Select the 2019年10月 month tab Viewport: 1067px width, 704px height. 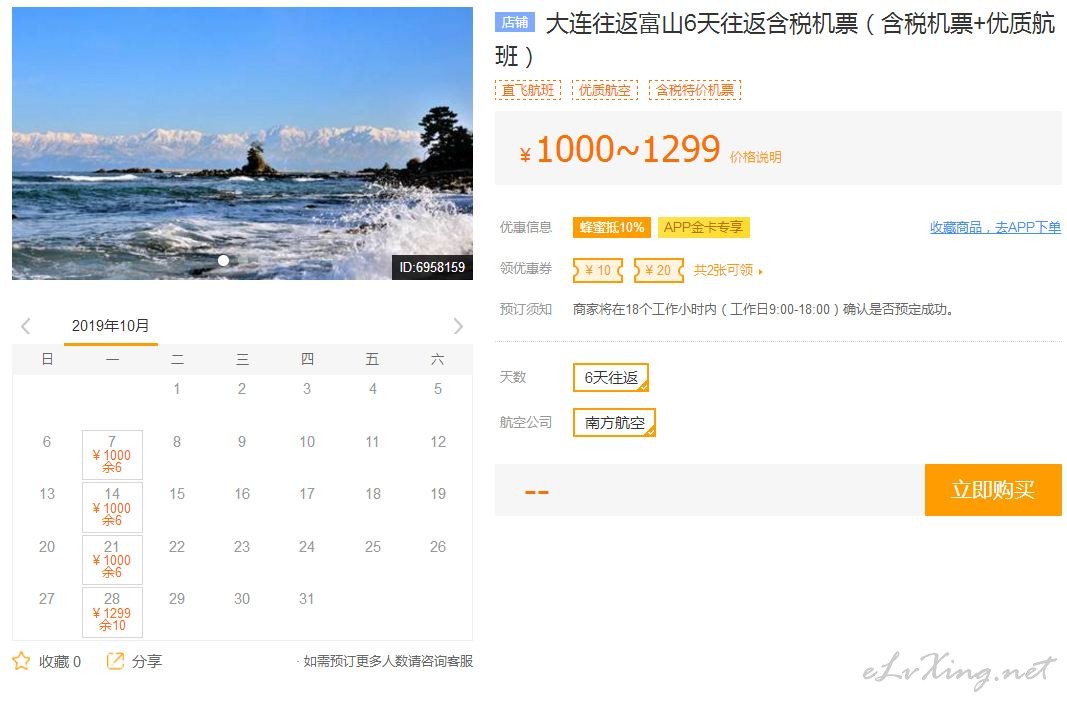pyautogui.click(x=111, y=326)
